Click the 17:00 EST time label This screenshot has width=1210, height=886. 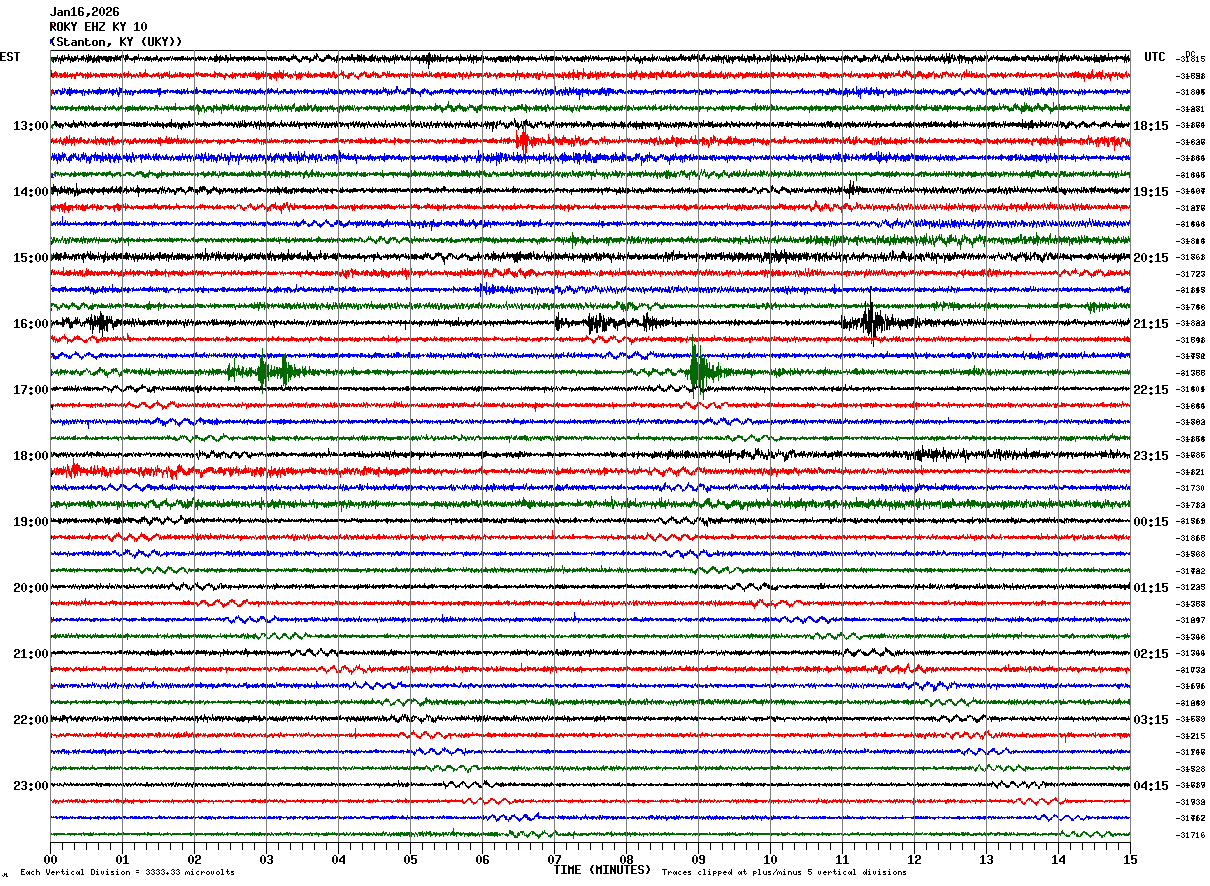(31, 389)
